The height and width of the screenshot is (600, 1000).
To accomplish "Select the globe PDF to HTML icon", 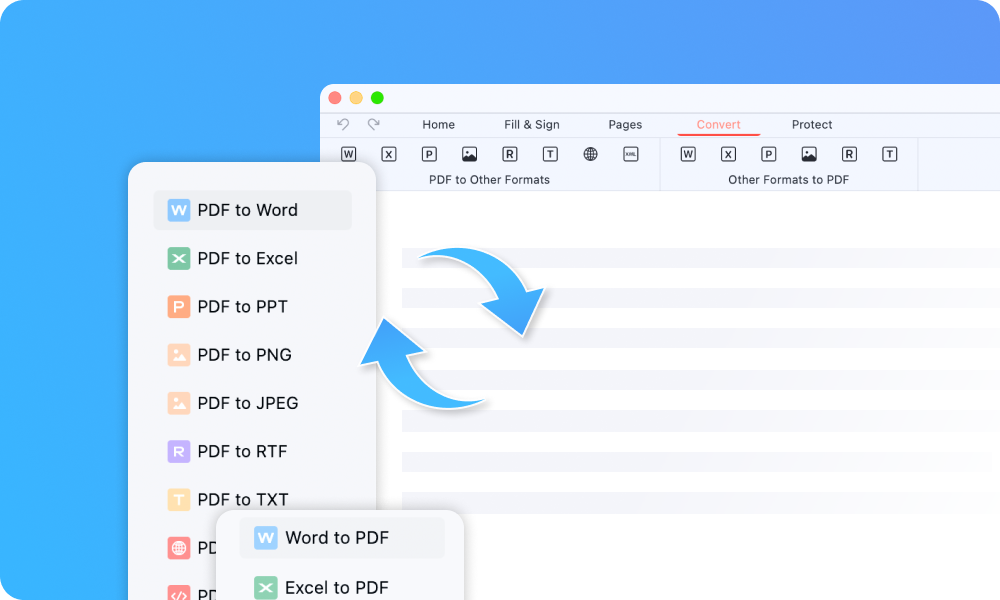I will (590, 154).
